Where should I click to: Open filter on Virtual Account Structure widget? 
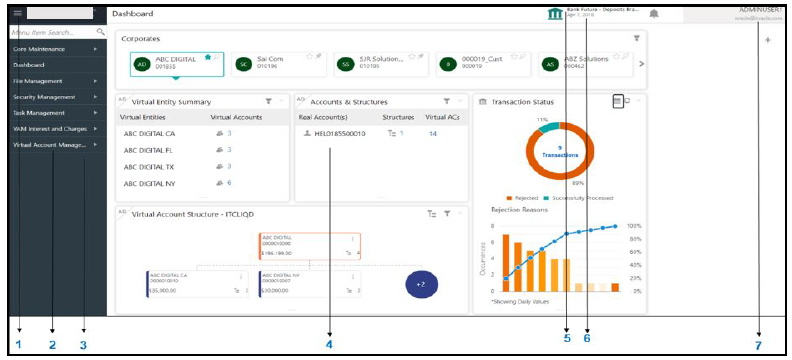tap(447, 214)
